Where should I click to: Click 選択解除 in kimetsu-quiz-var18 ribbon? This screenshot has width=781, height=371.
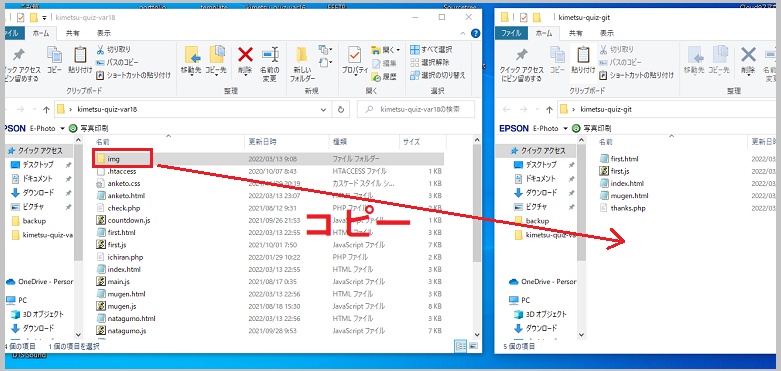click(429, 62)
